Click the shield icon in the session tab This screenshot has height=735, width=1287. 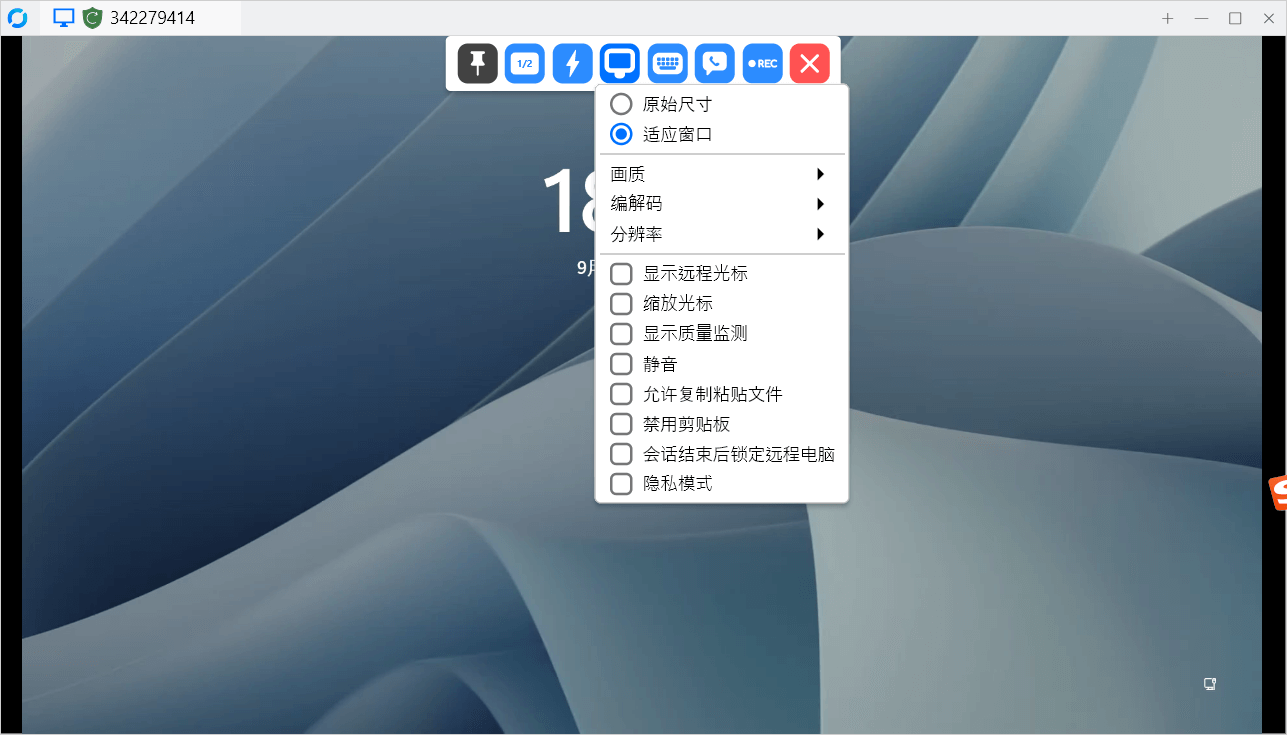[92, 17]
